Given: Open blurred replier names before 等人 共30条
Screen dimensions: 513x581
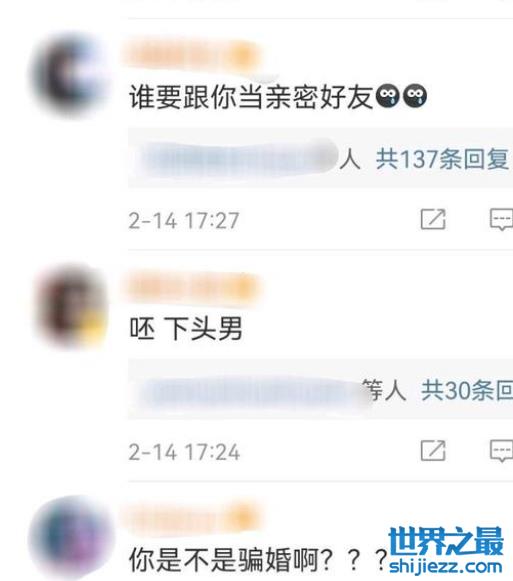Looking at the screenshot, I should click(252, 391).
